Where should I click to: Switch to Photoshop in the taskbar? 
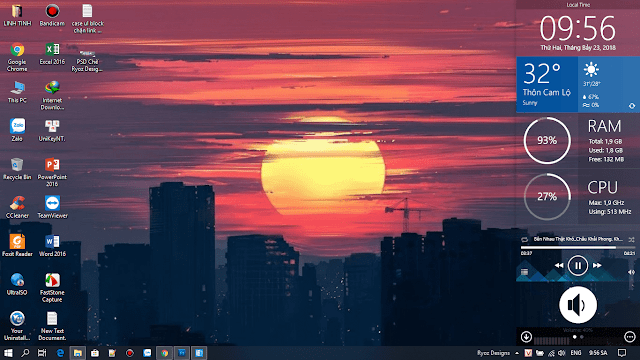coord(182,353)
